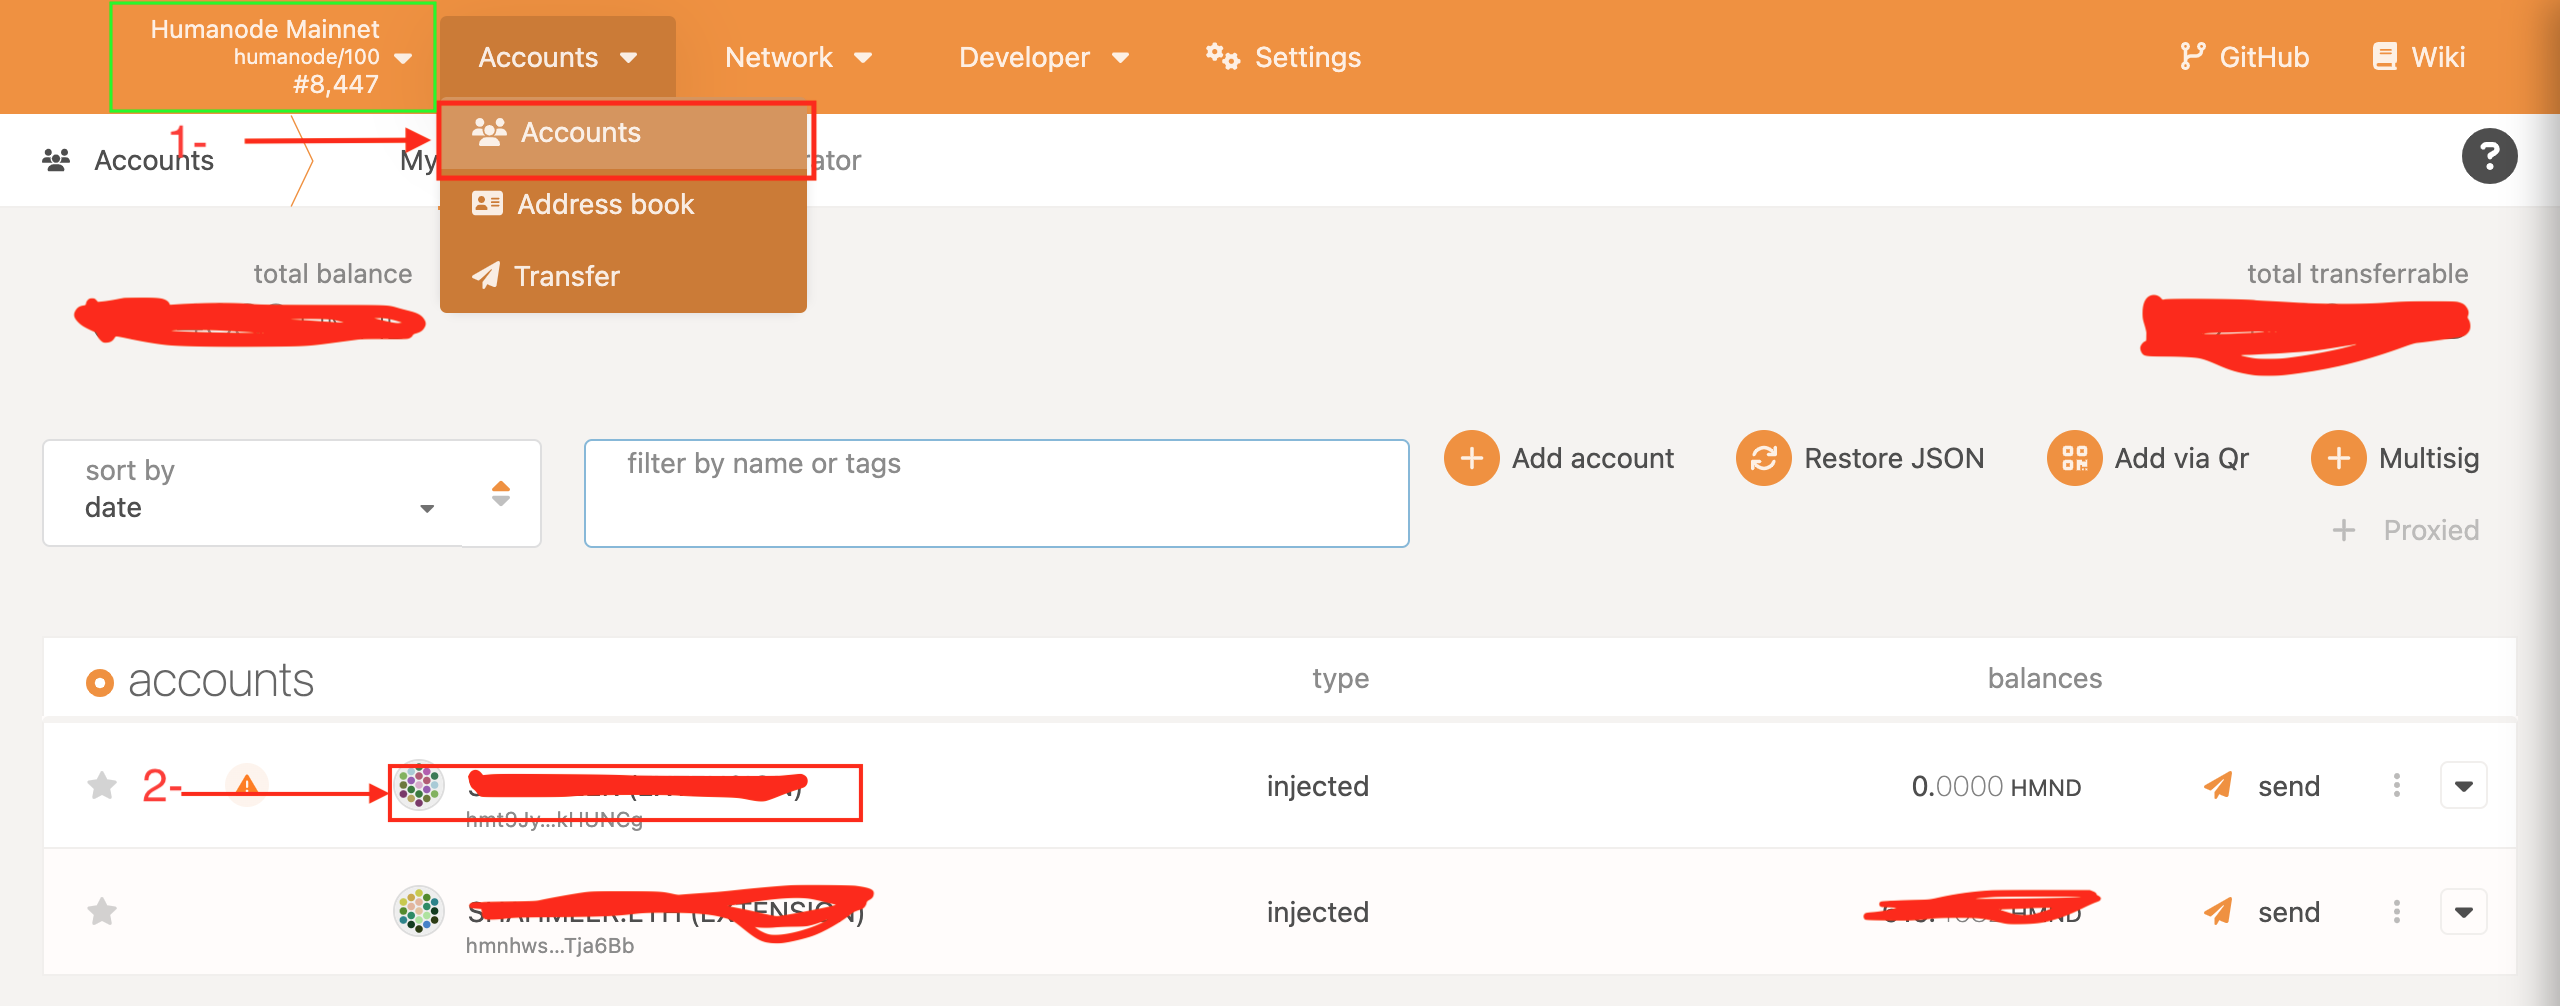Click the Proxied button
Viewport: 2560px width, 1006px height.
pos(2405,530)
